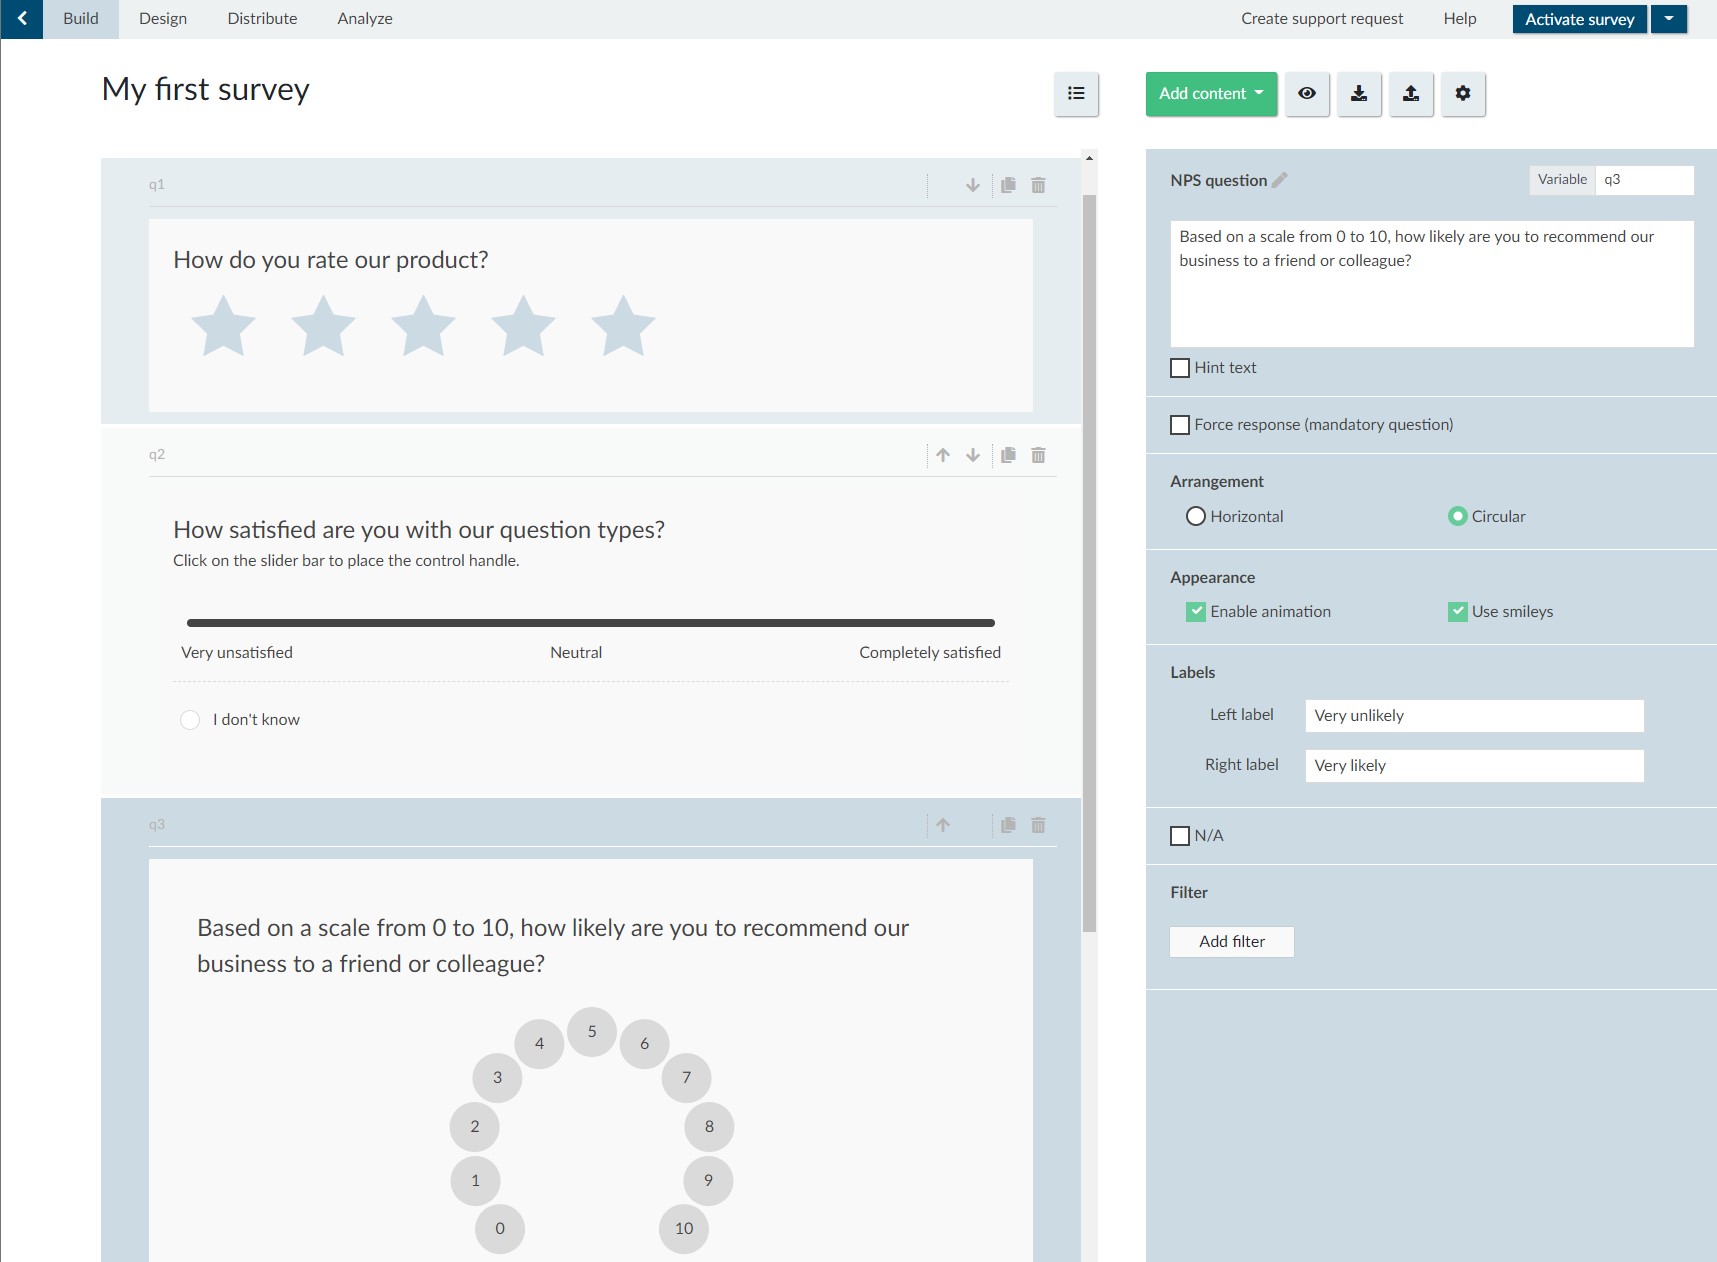Enable Force response mandatory checkbox
The image size is (1717, 1262).
coord(1180,425)
